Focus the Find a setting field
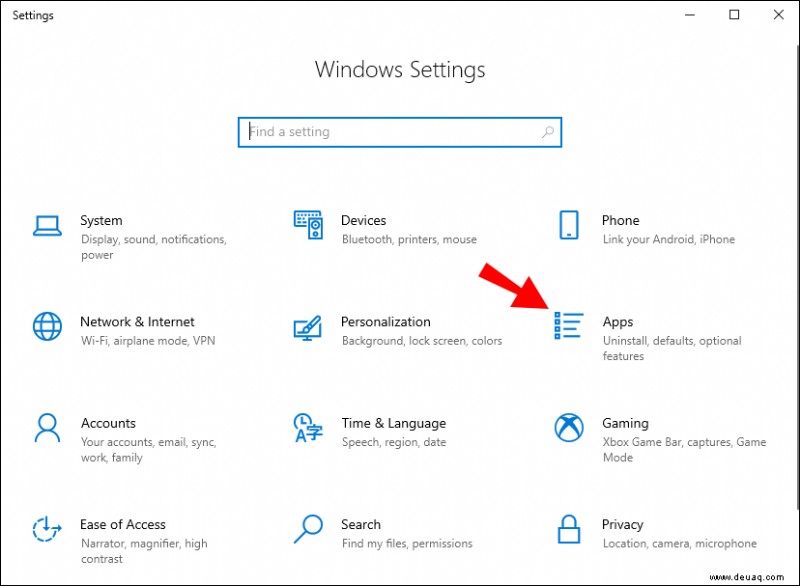Screen dimensions: 800x586 coord(399,132)
